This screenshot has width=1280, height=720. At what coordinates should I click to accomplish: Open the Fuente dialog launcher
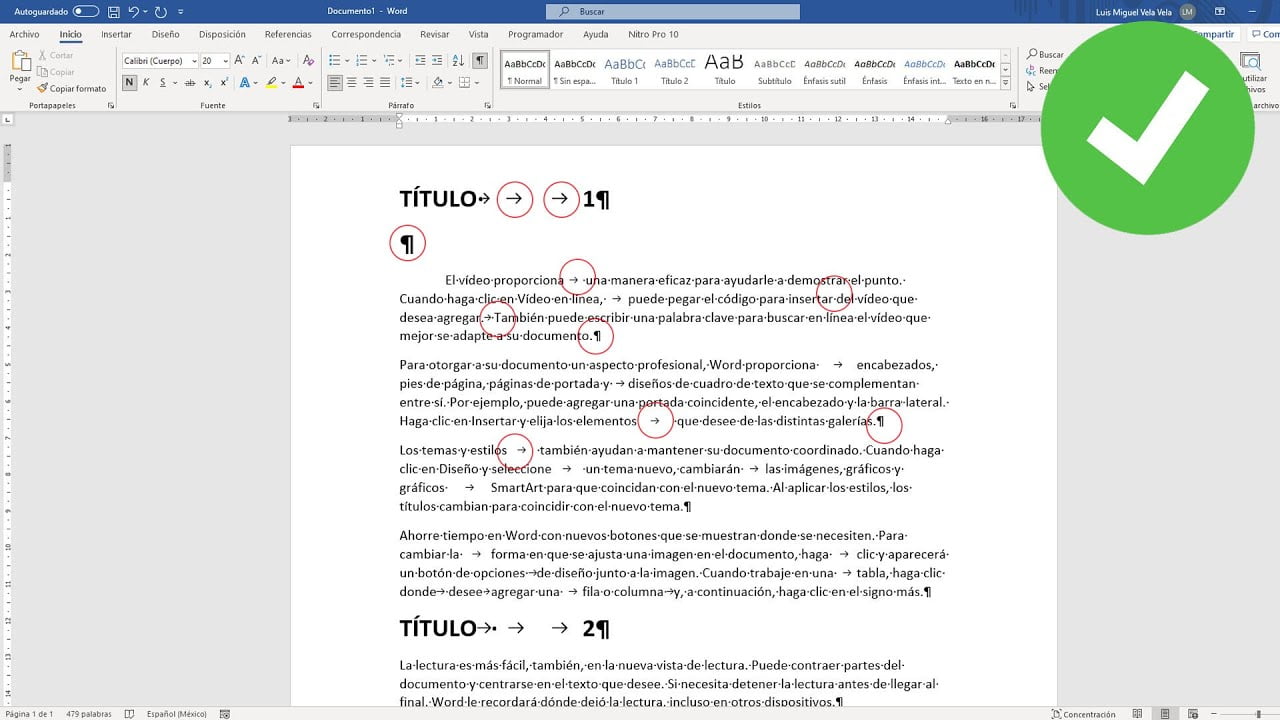click(316, 105)
